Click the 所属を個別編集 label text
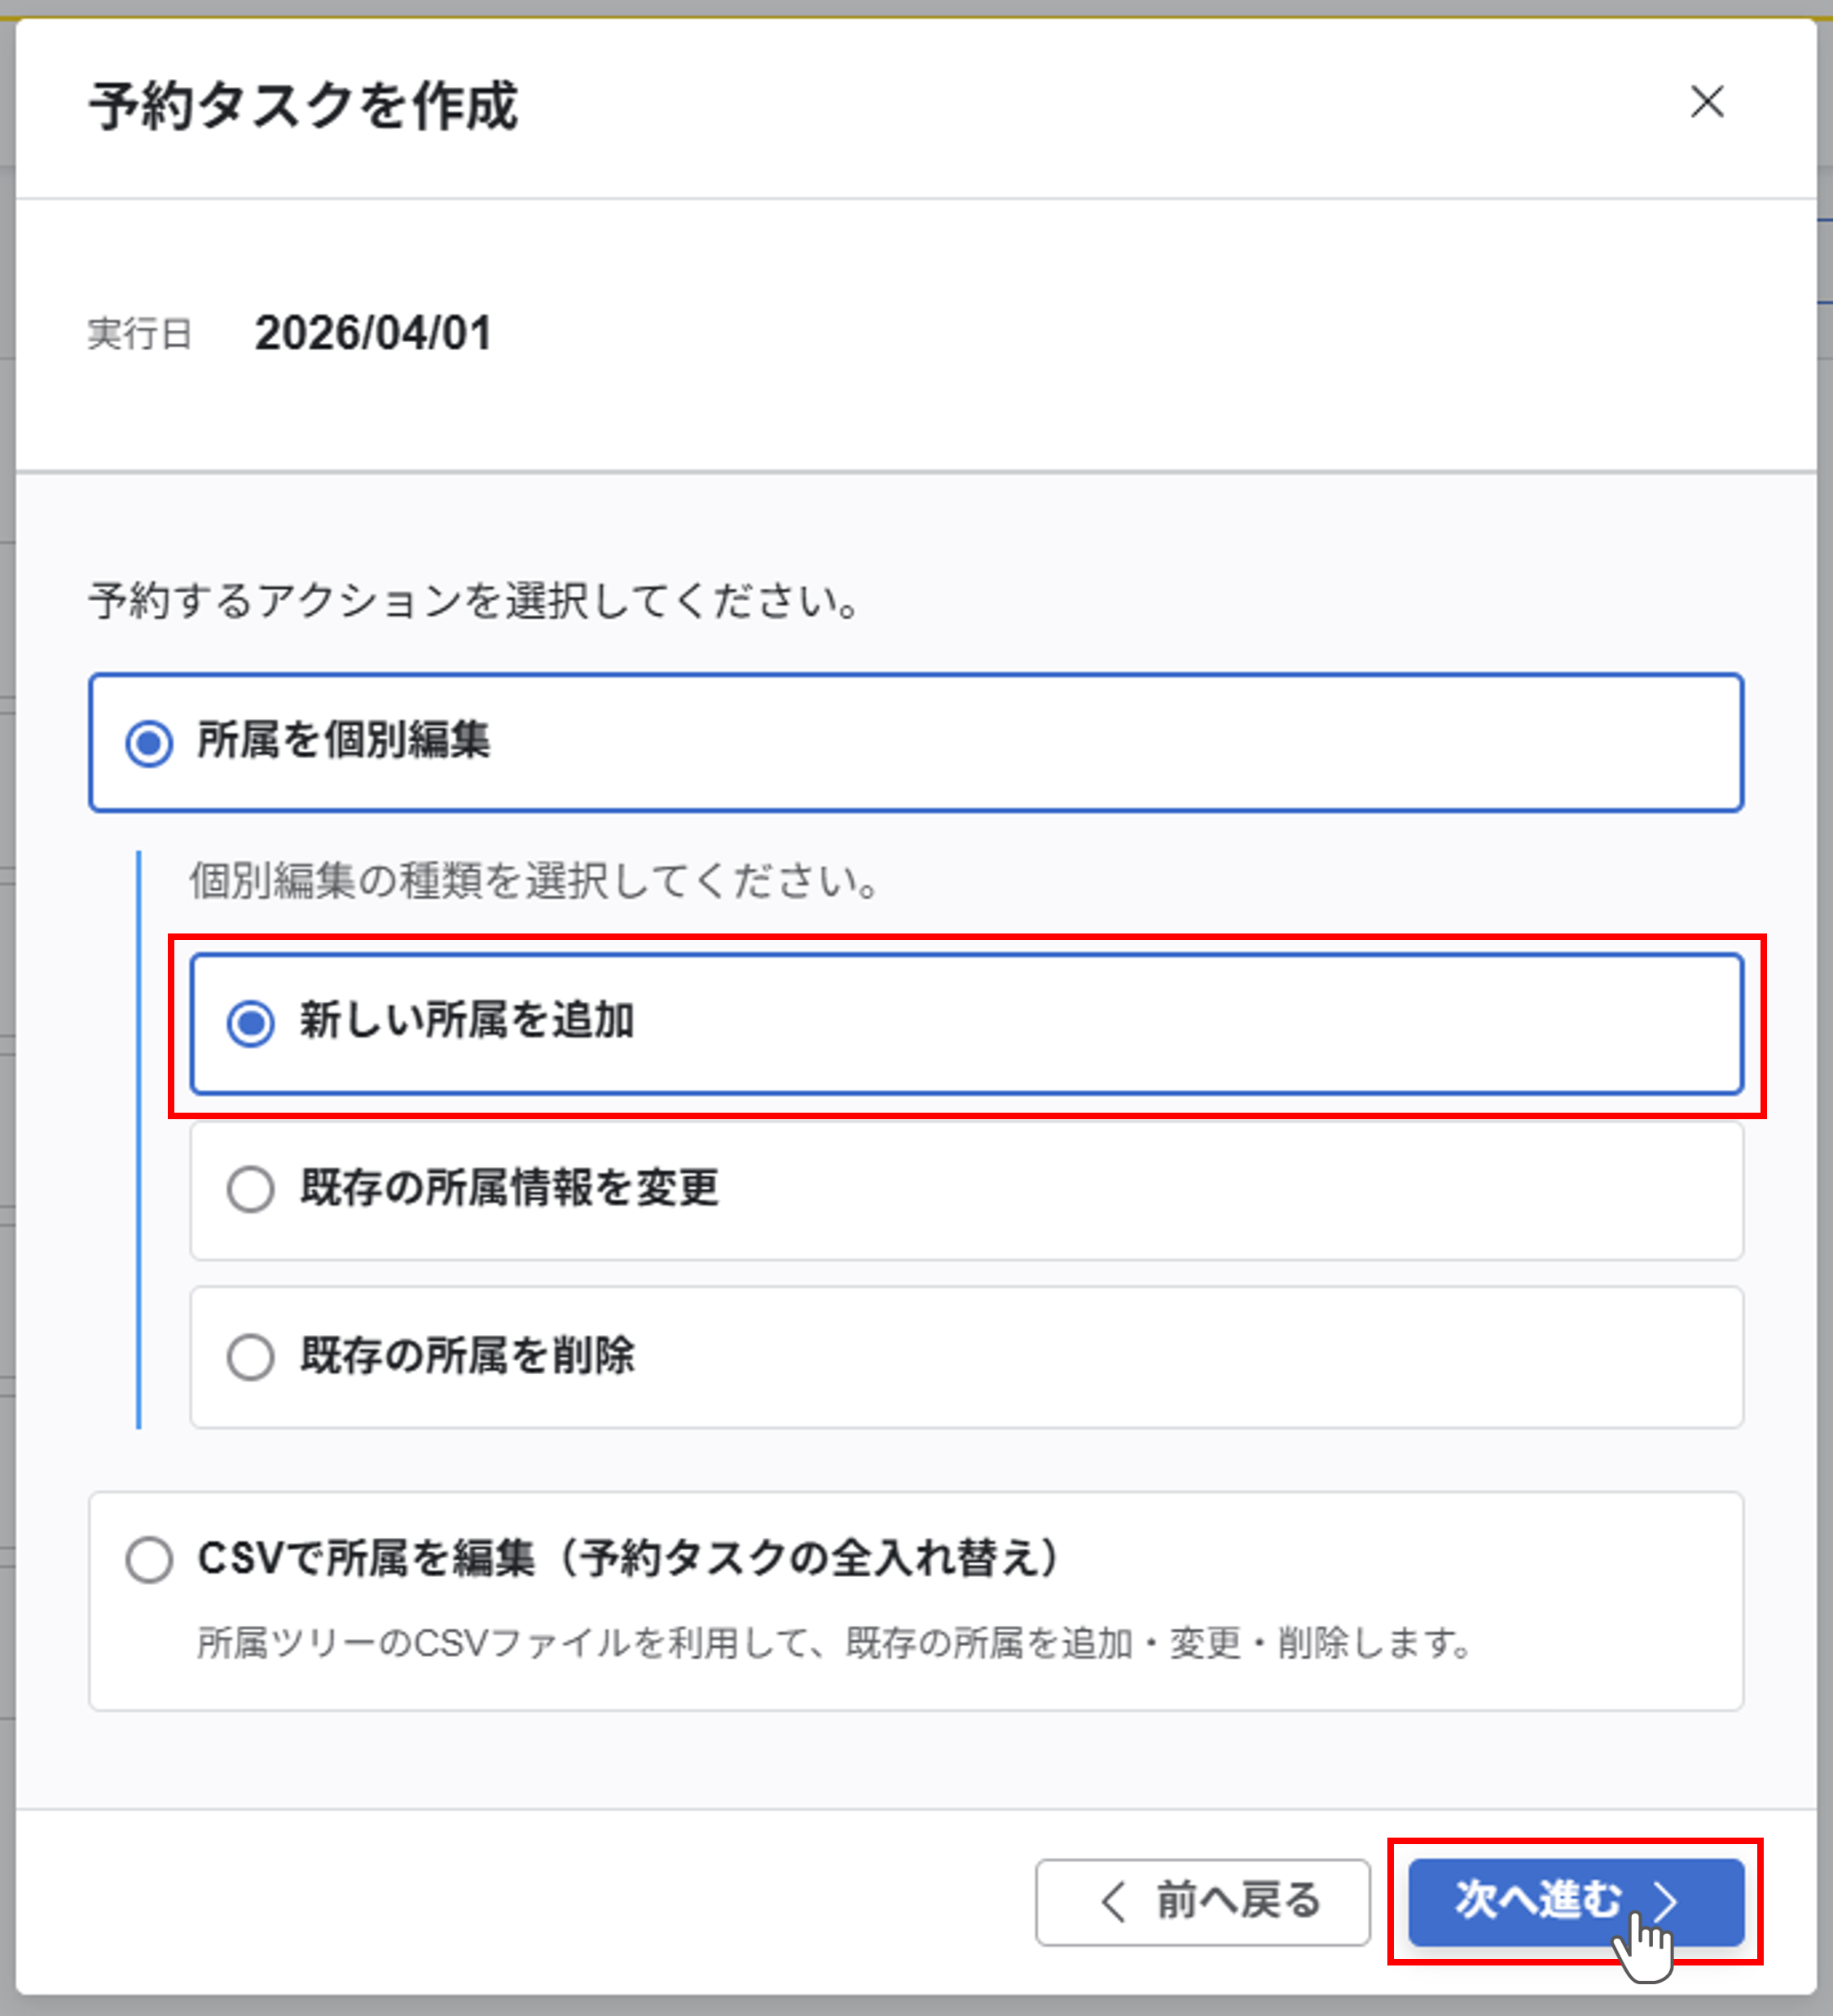This screenshot has width=1833, height=2016. coord(343,741)
